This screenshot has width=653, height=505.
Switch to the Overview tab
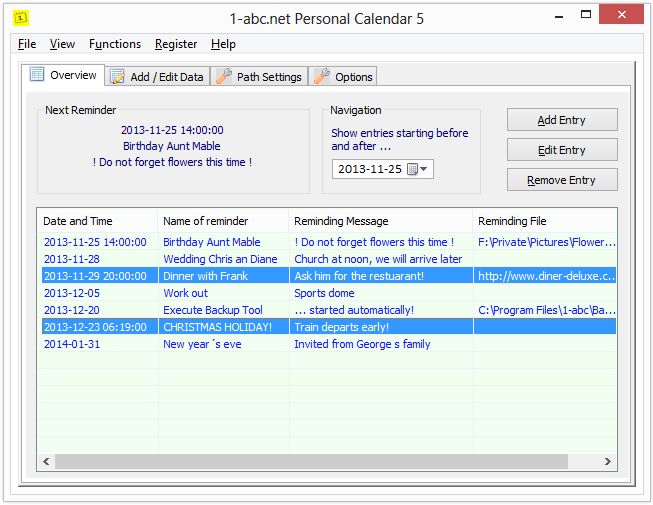coord(63,75)
